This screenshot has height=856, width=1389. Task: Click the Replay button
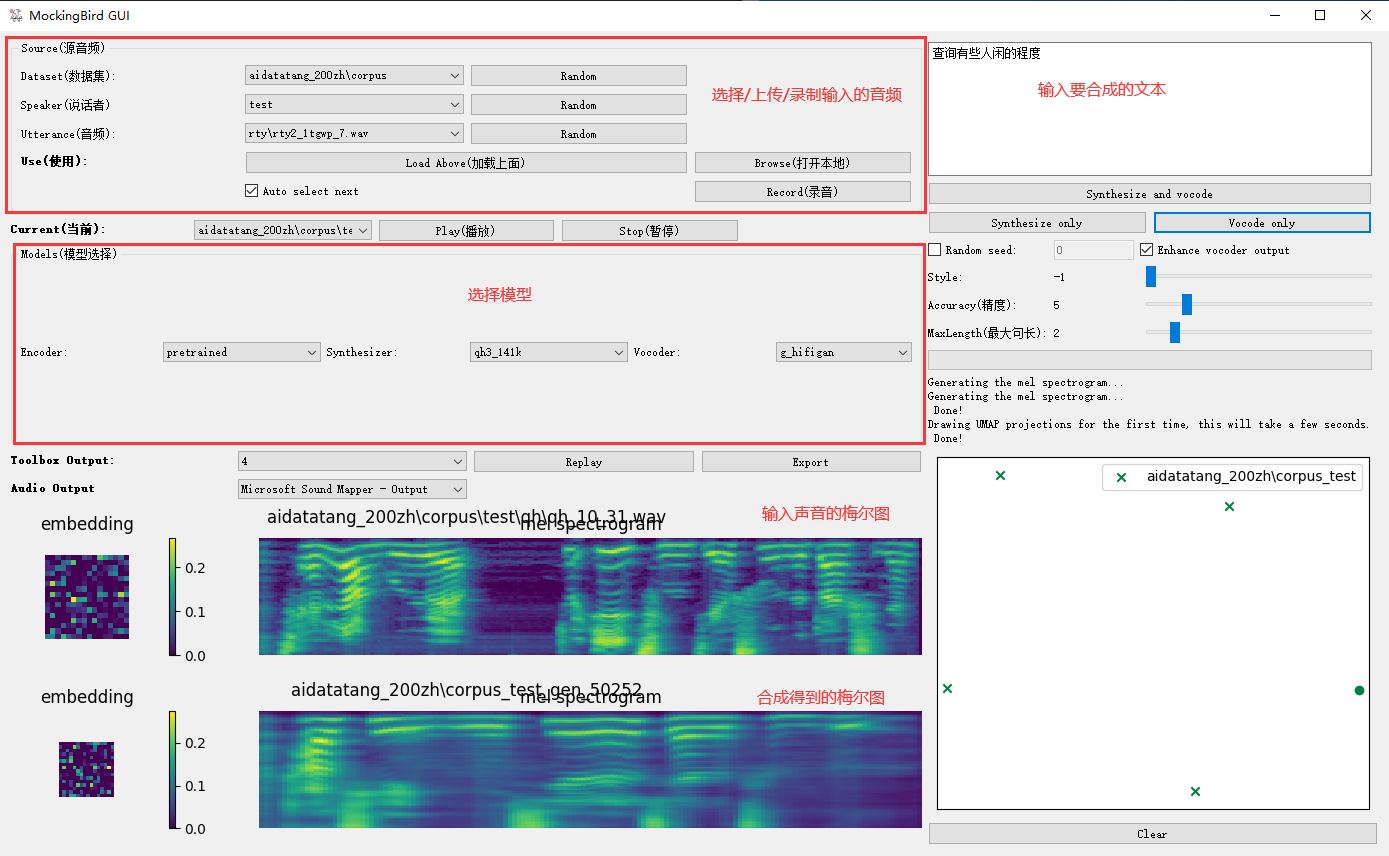[584, 462]
